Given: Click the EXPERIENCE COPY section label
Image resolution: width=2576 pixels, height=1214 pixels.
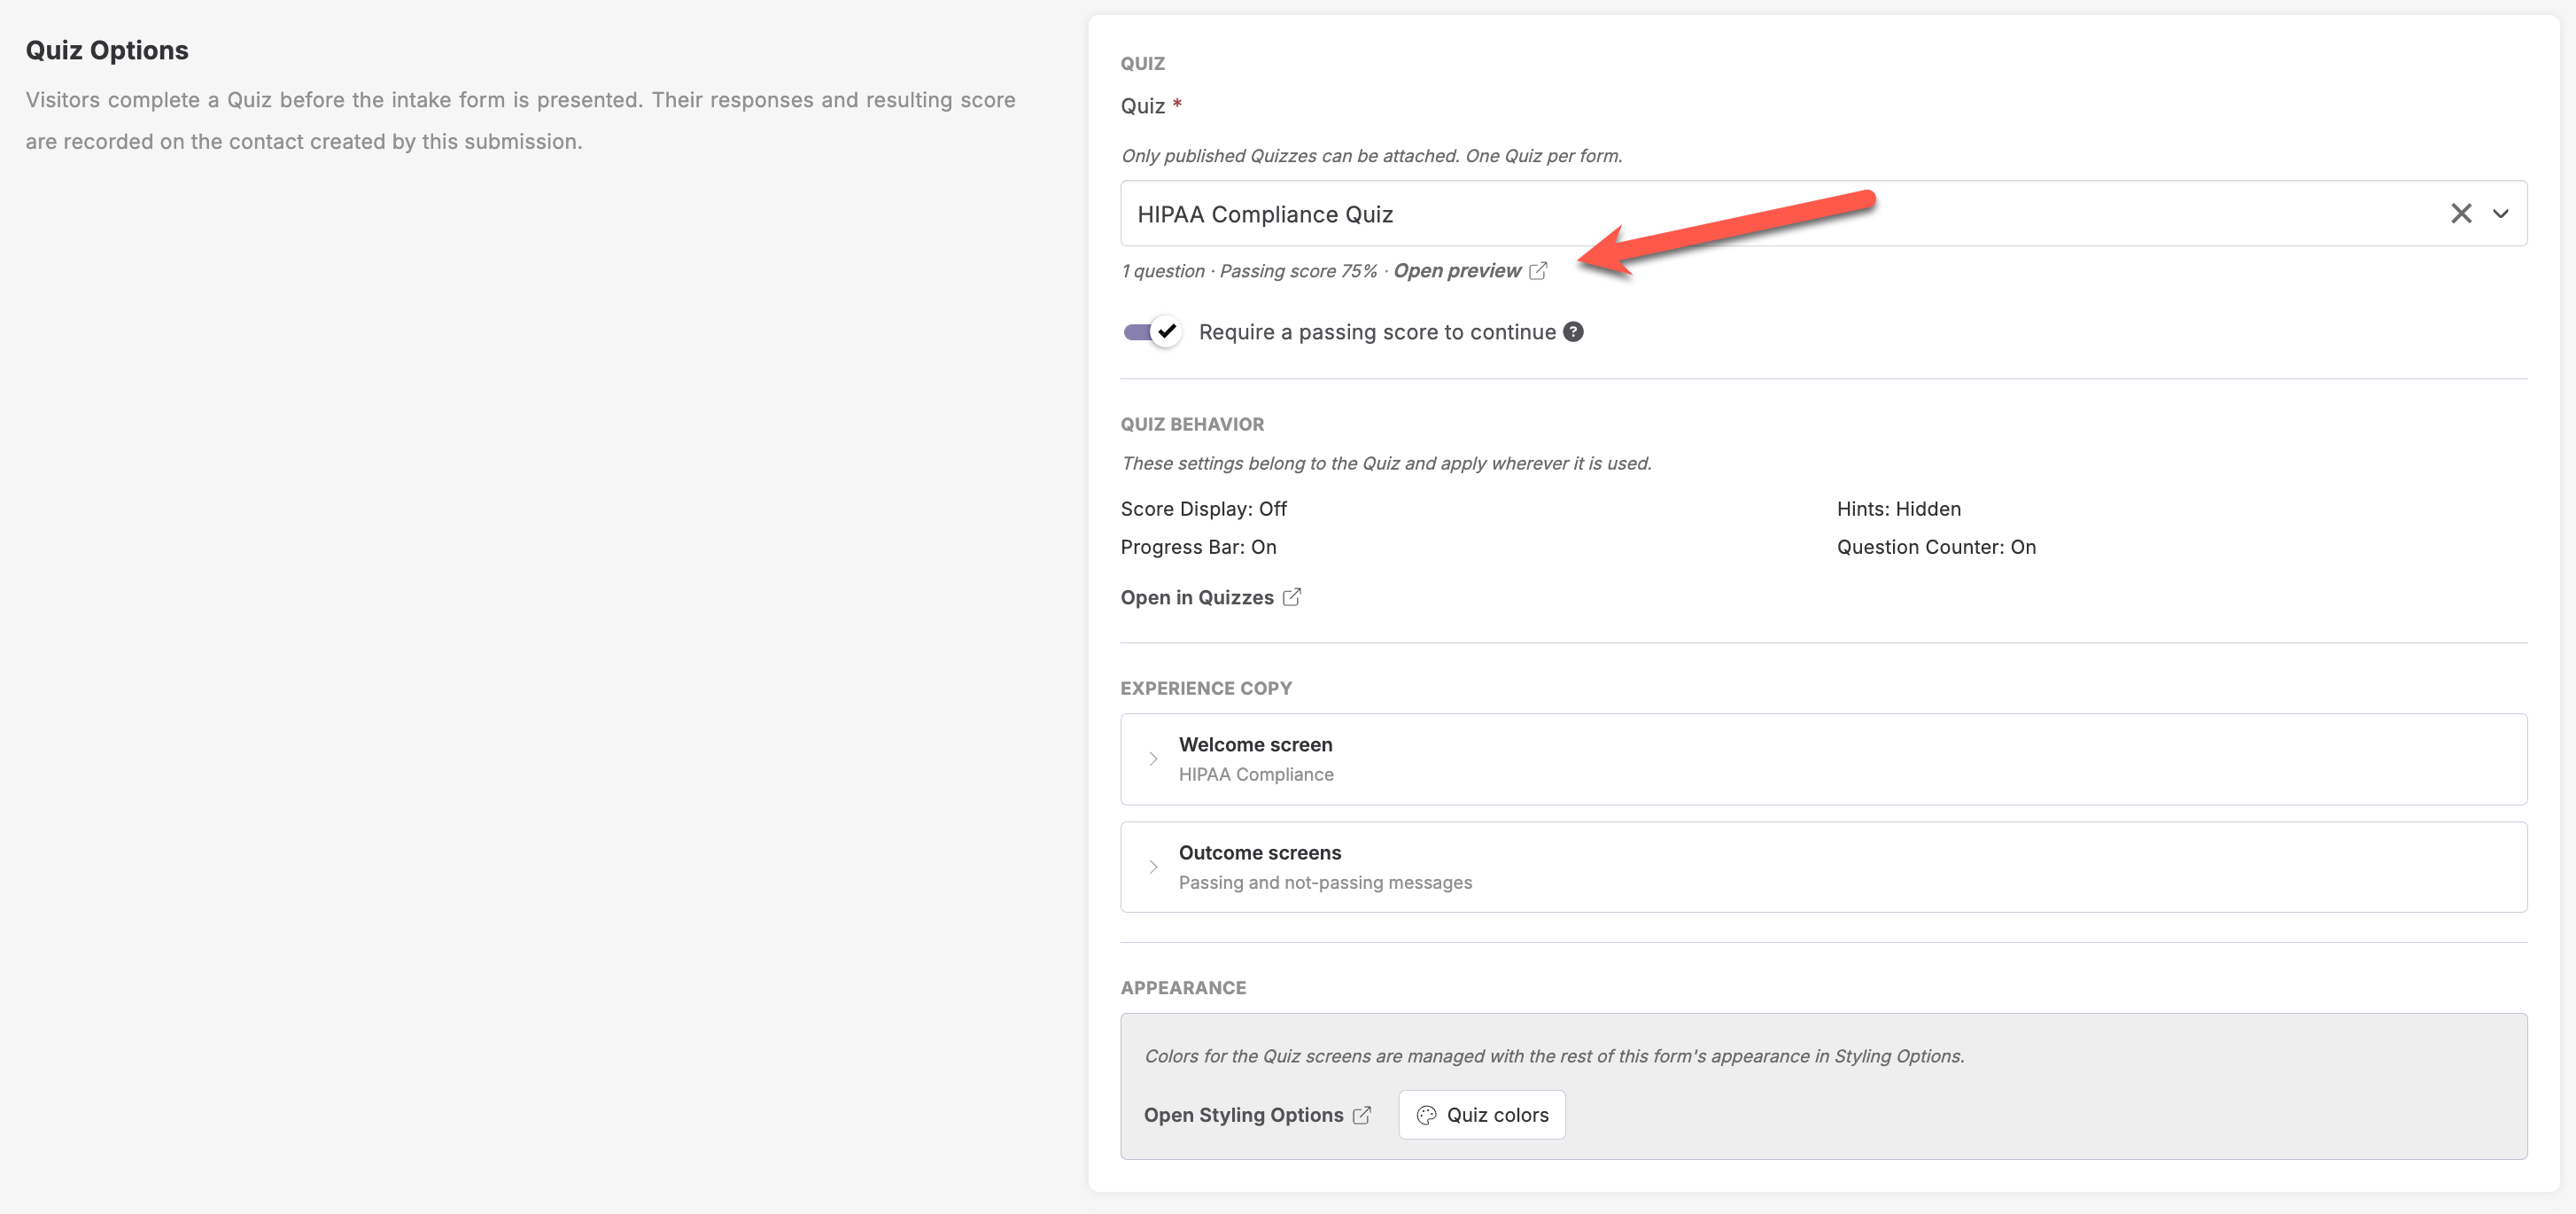Looking at the screenshot, I should (1206, 688).
